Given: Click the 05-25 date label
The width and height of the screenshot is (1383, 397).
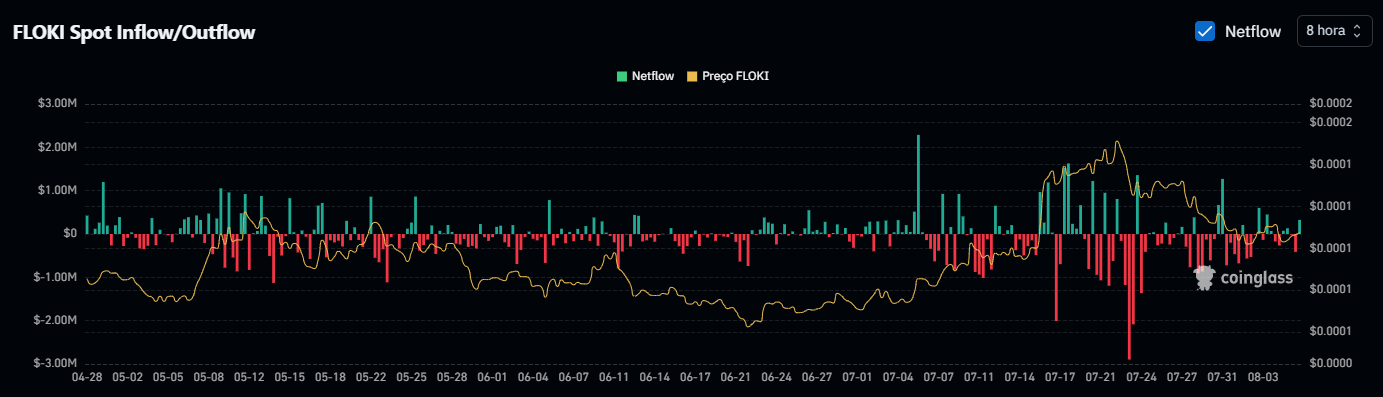Looking at the screenshot, I should pos(412,378).
